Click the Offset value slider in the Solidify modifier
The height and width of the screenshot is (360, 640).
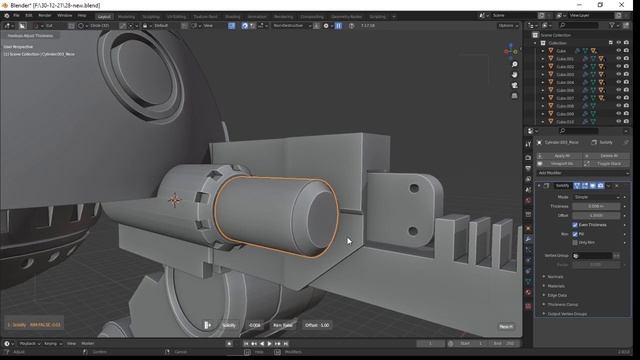pyautogui.click(x=596, y=216)
